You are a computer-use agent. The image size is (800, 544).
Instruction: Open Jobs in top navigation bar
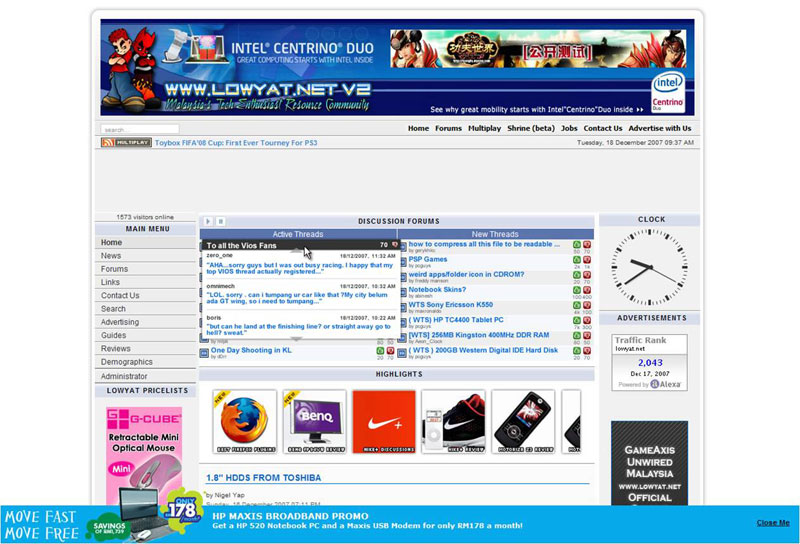coord(569,129)
